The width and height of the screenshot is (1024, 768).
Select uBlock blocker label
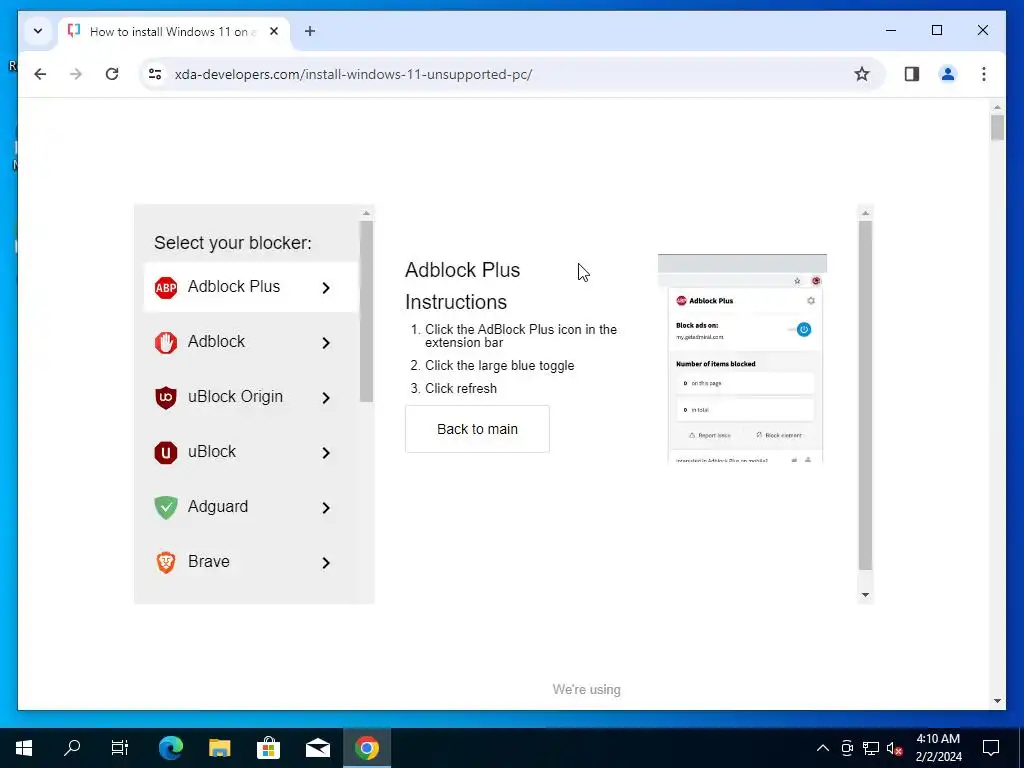212,451
